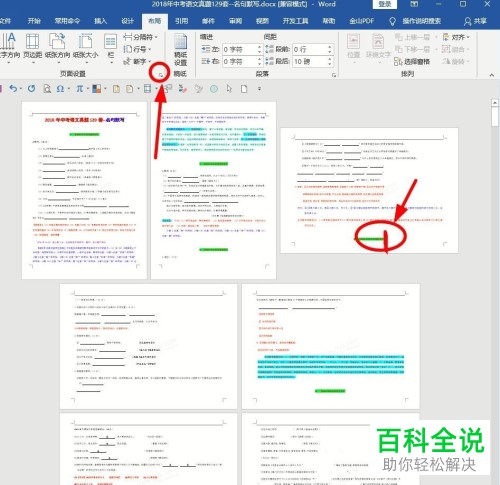Image resolution: width=500 pixels, height=485 pixels.
Task: Open the 文件 file tab
Action: coord(5,21)
